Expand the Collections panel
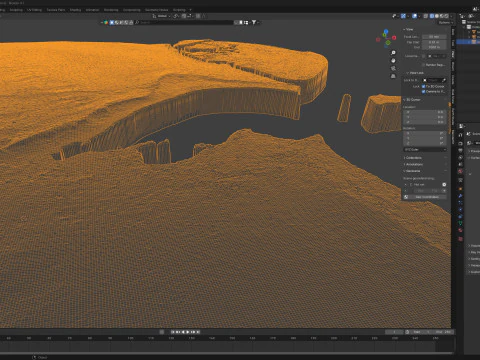This screenshot has width=480, height=360. pos(413,158)
